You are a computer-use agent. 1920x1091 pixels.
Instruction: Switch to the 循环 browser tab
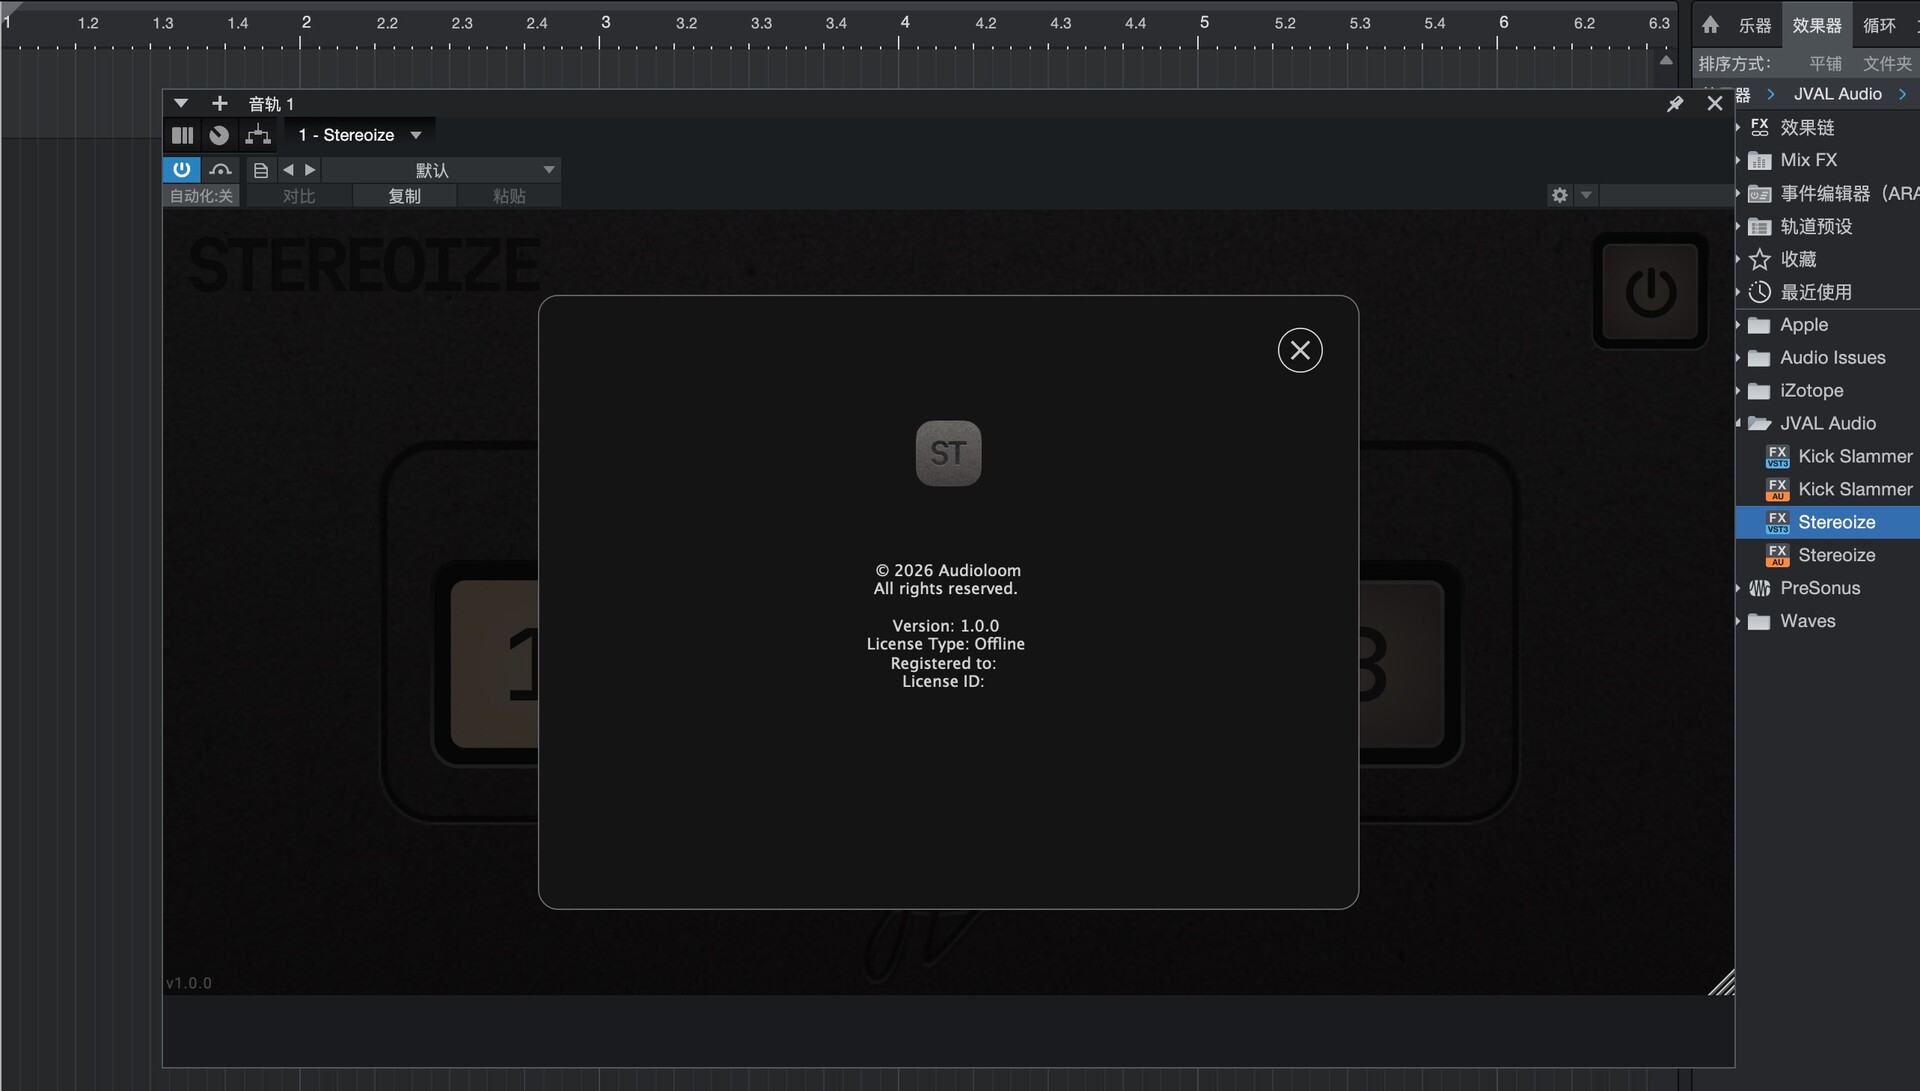(x=1879, y=25)
